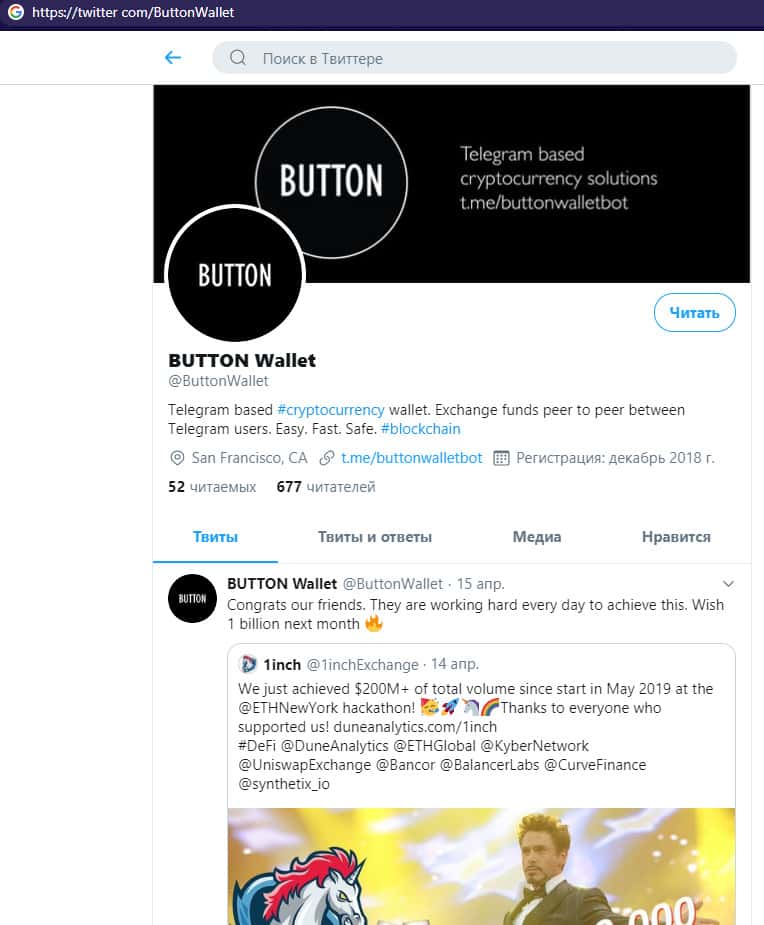This screenshot has height=925, width=764.
Task: Select the Медиа tab
Action: pyautogui.click(x=537, y=537)
